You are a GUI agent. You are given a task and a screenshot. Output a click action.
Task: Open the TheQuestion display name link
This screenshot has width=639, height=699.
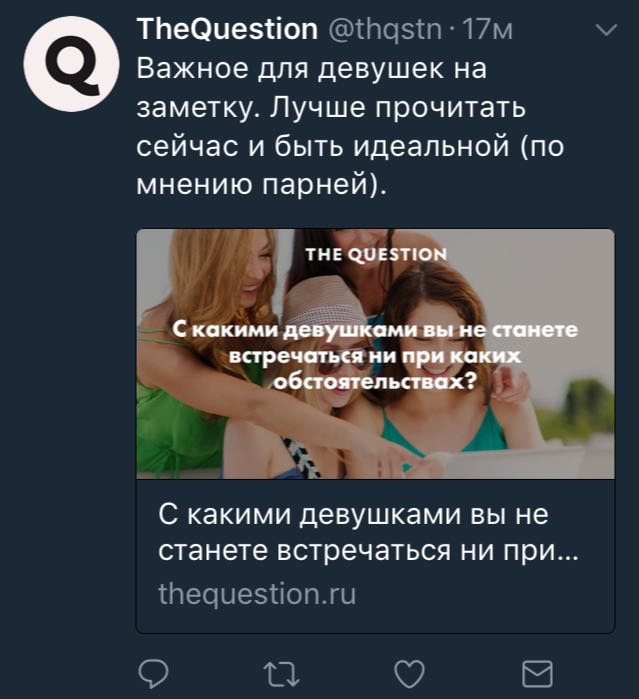click(227, 29)
